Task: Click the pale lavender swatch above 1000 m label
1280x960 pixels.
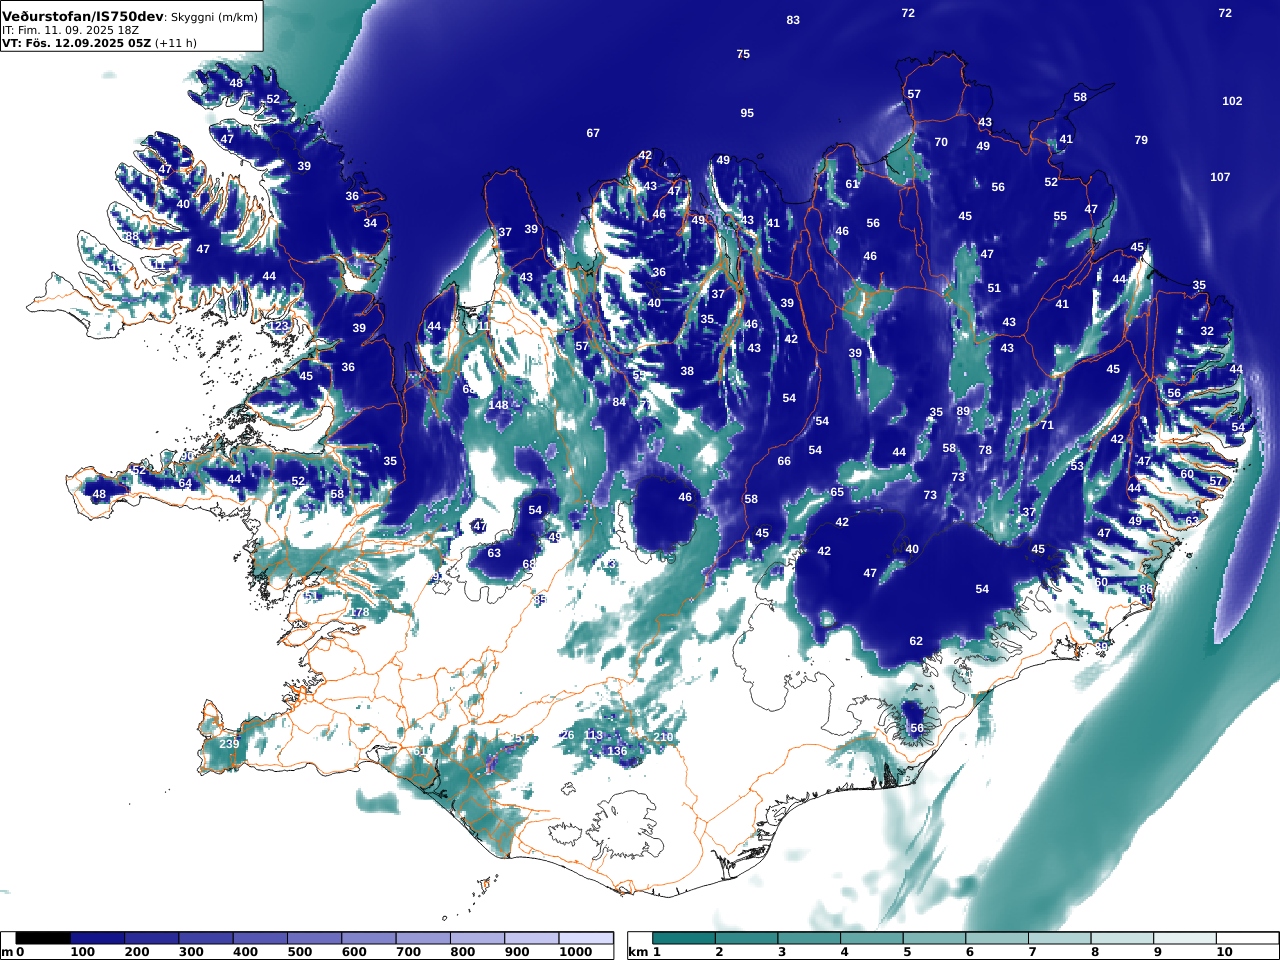Action: (x=586, y=938)
